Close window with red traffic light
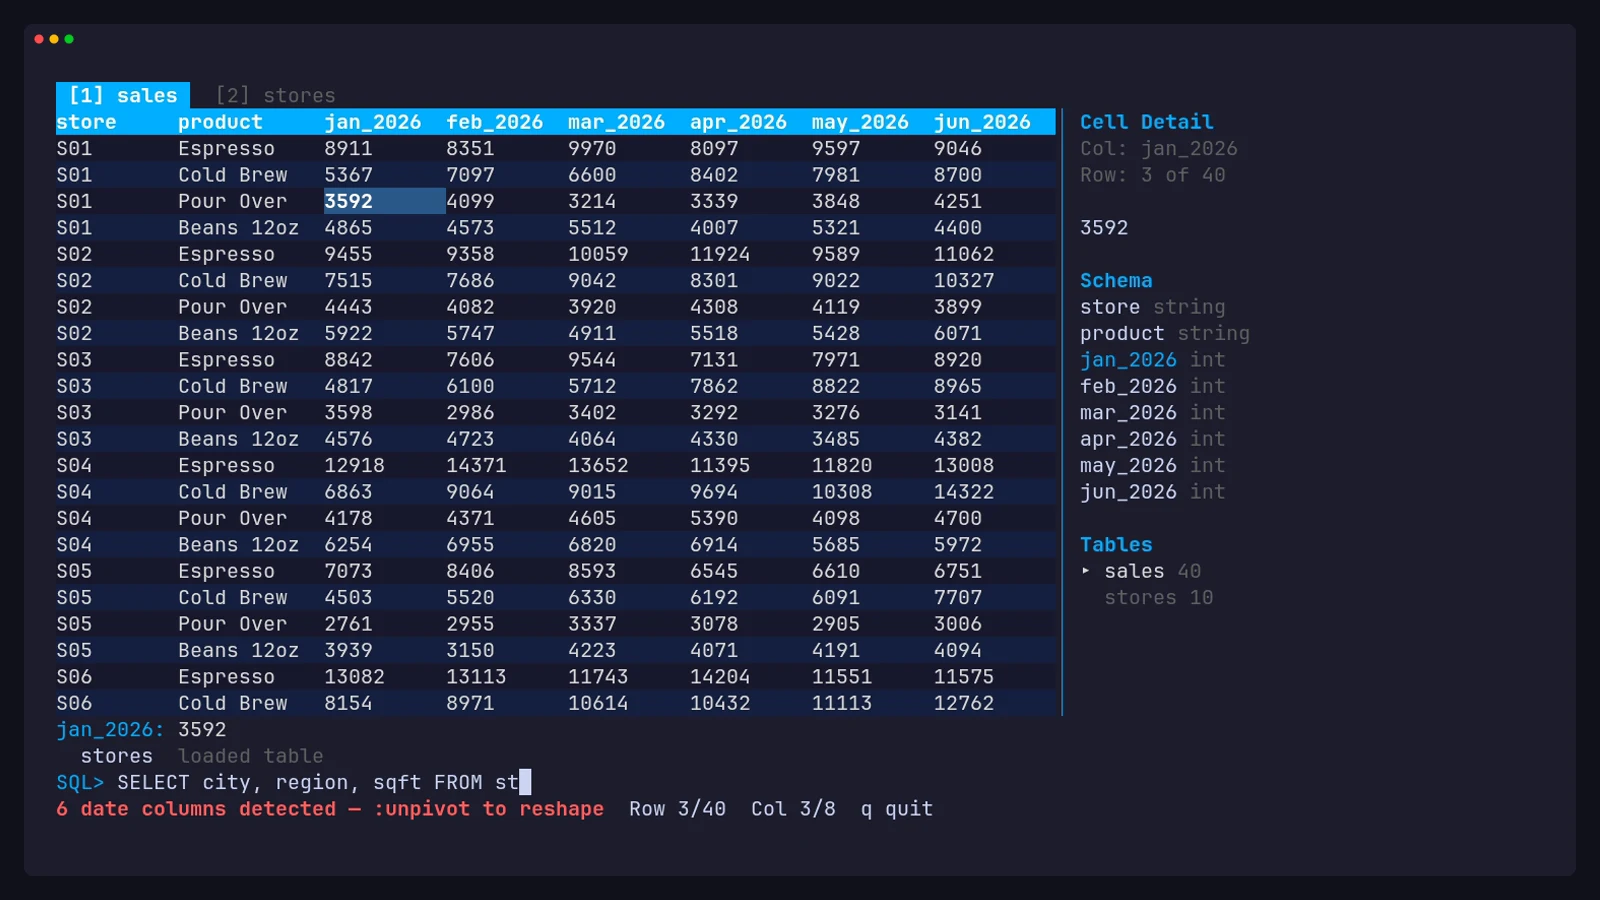The image size is (1600, 900). 39,39
